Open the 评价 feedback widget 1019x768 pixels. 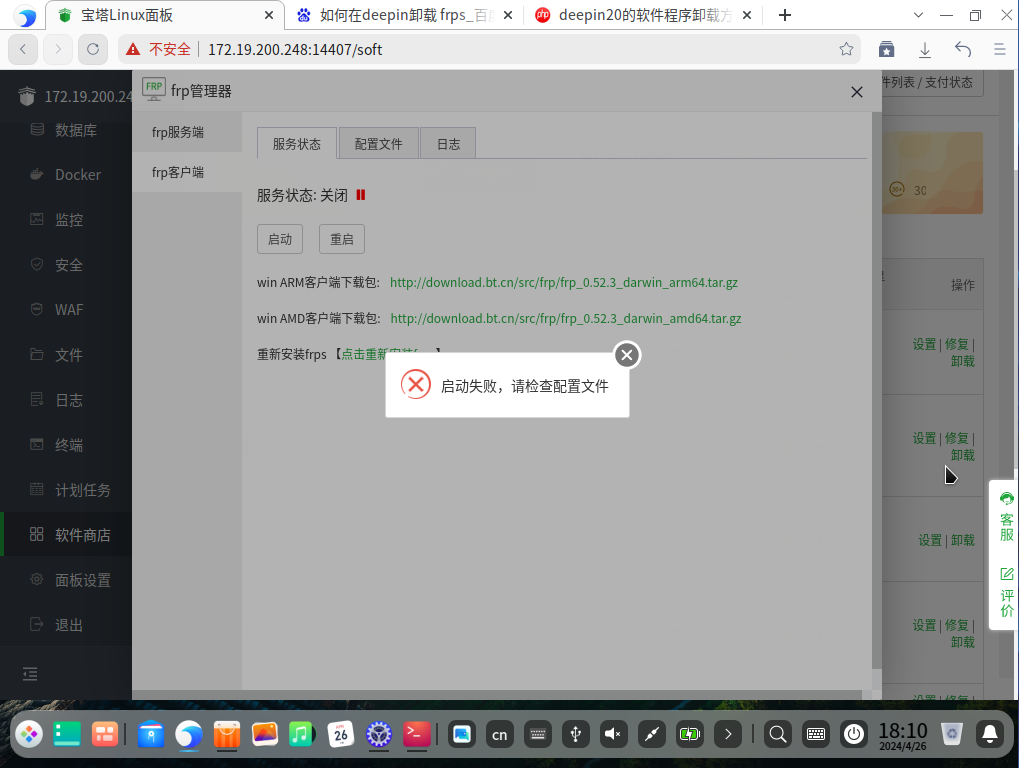[x=1007, y=593]
